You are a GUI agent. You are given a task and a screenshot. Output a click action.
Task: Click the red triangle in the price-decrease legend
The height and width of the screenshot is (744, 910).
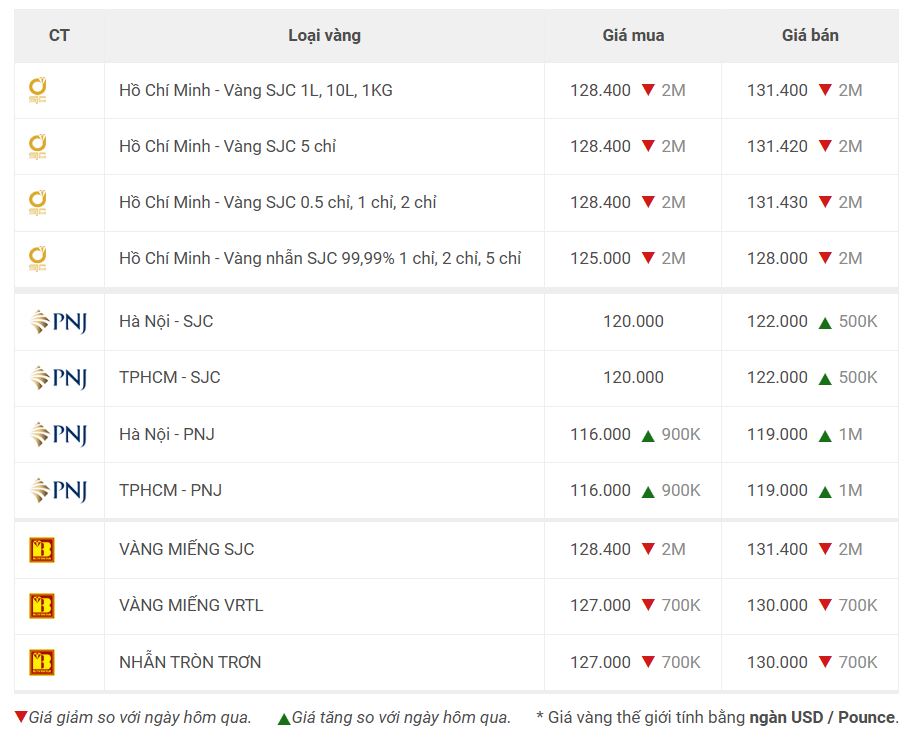coord(21,717)
